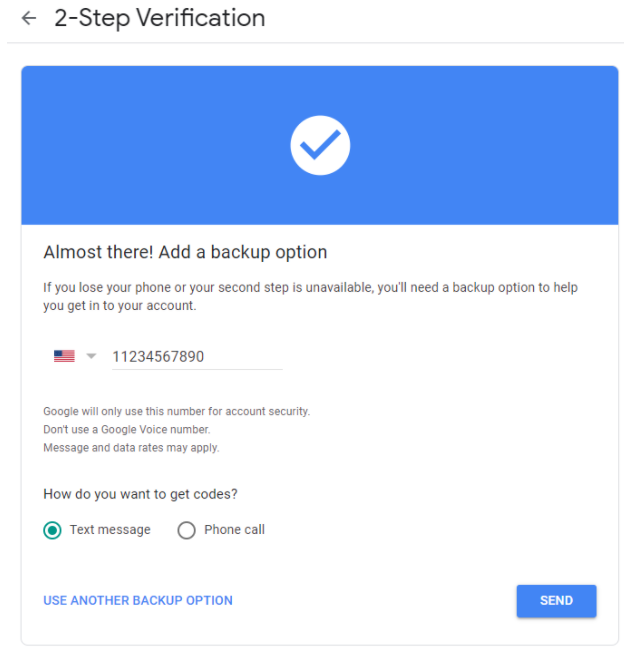Expand the country code dropdown arrow
Image resolution: width=624 pixels, height=654 pixels.
(91, 356)
